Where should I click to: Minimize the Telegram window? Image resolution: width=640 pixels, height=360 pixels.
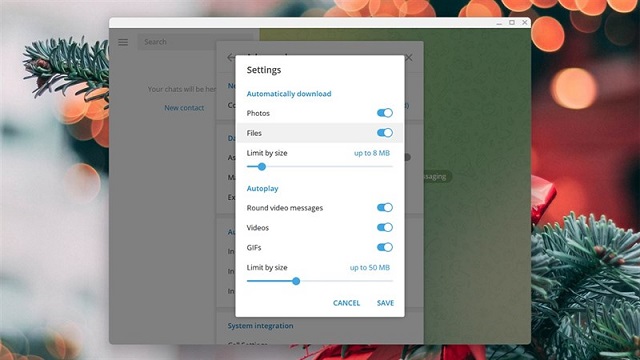click(499, 23)
